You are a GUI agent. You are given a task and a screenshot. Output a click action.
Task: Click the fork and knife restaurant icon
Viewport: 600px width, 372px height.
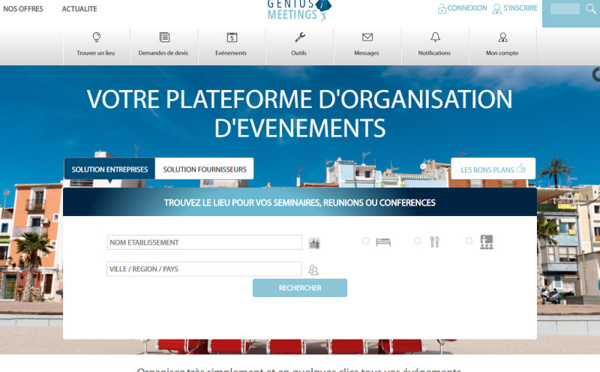(434, 242)
